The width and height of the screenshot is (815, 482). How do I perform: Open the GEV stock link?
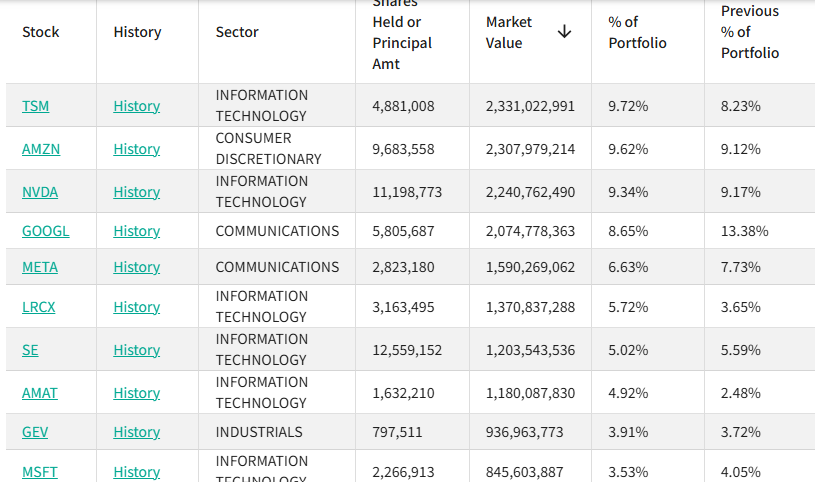[35, 433]
